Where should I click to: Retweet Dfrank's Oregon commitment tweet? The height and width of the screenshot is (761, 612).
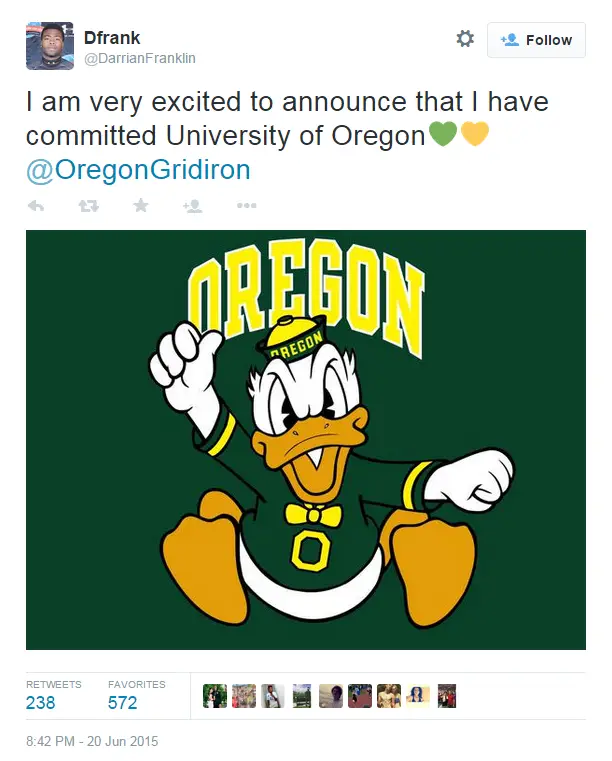pyautogui.click(x=88, y=206)
